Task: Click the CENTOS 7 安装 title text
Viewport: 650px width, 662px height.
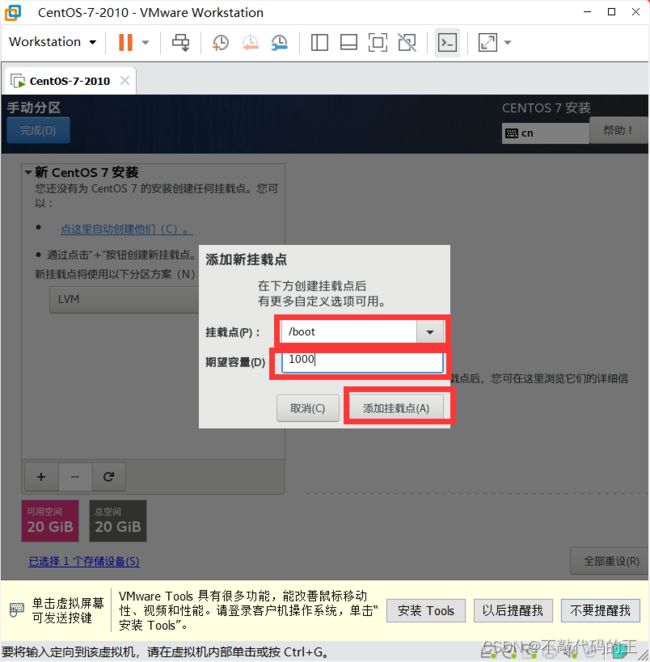Action: pyautogui.click(x=546, y=108)
